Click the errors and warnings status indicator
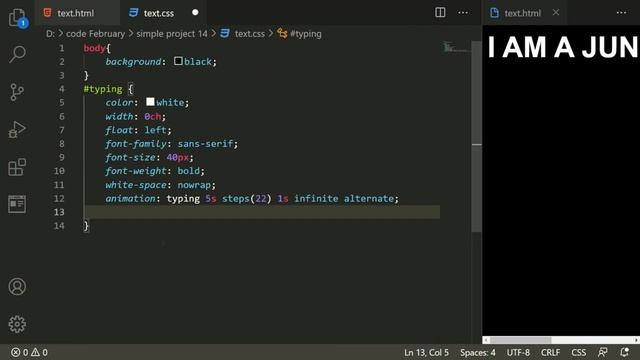 (x=29, y=352)
